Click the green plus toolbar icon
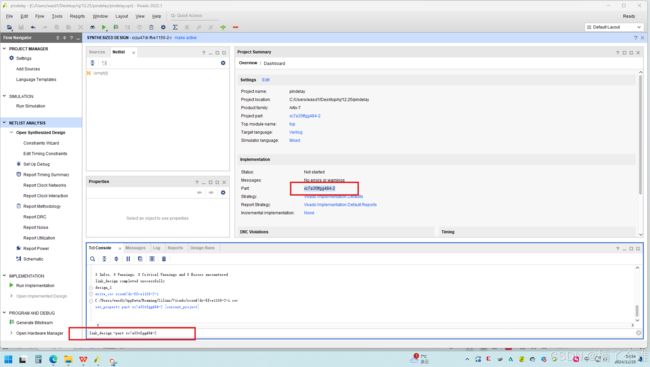This screenshot has height=367, width=650. coord(223,27)
